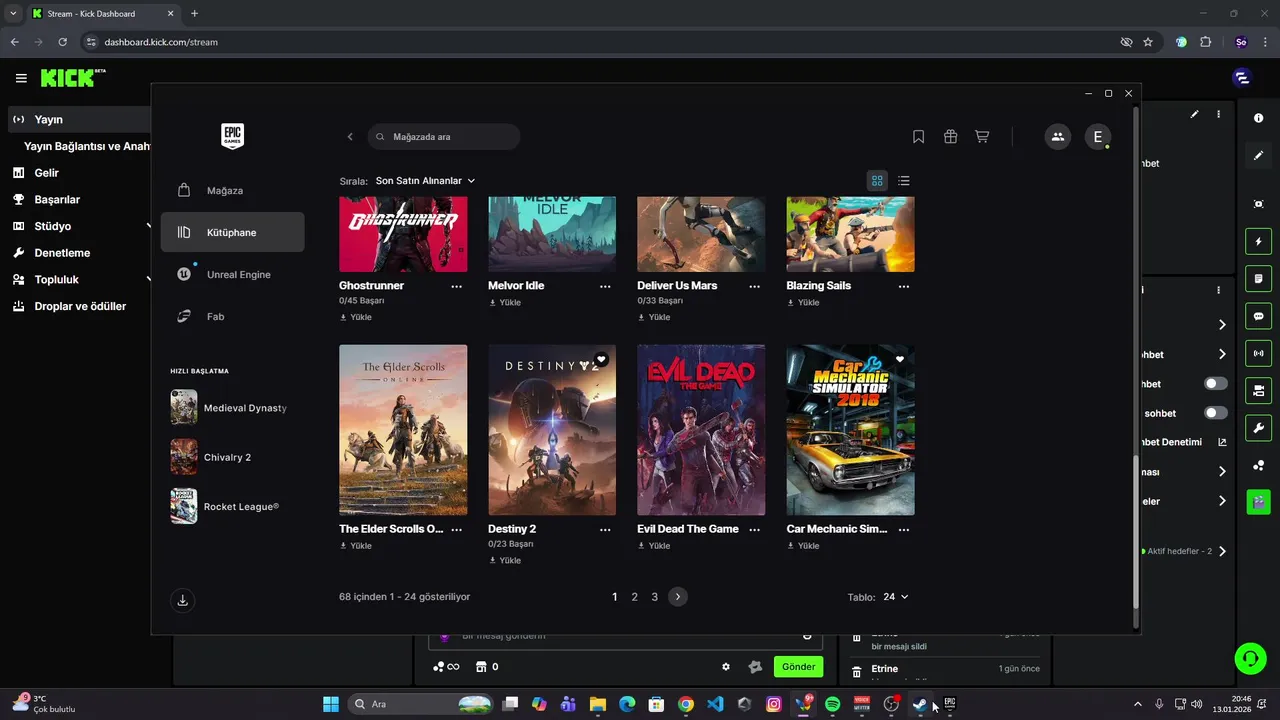Go back using Epic launcher back arrow
The width and height of the screenshot is (1280, 720).
[x=350, y=137]
